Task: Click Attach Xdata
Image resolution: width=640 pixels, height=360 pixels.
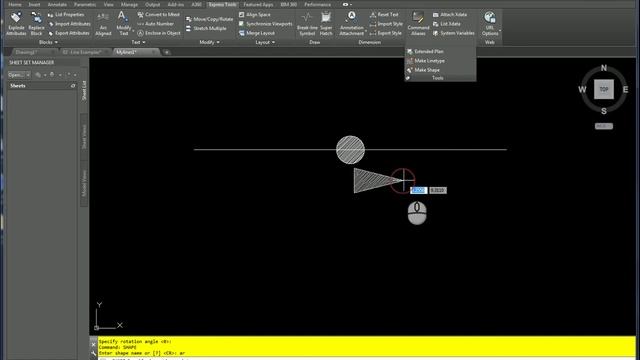Action: click(x=450, y=14)
